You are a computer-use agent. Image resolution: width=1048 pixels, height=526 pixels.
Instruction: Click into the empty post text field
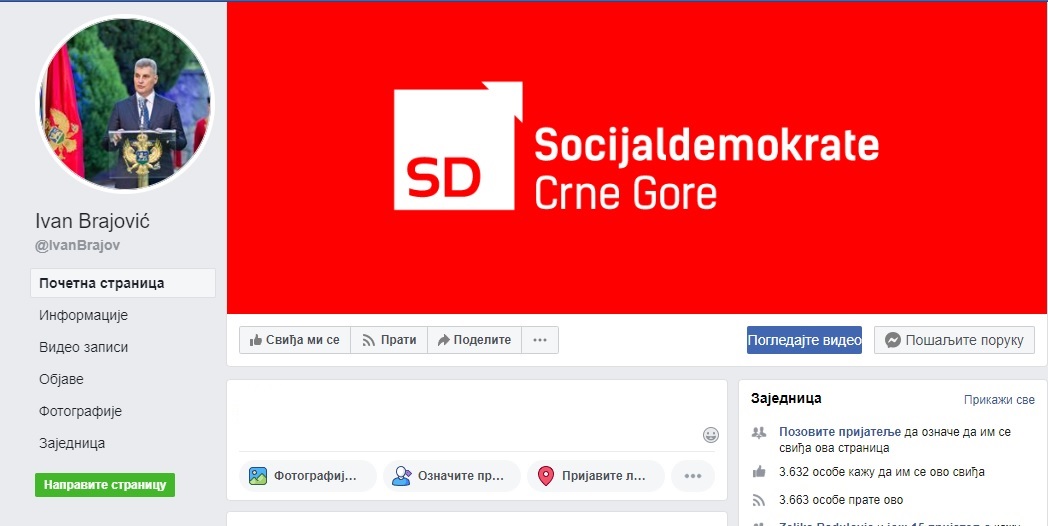click(470, 416)
